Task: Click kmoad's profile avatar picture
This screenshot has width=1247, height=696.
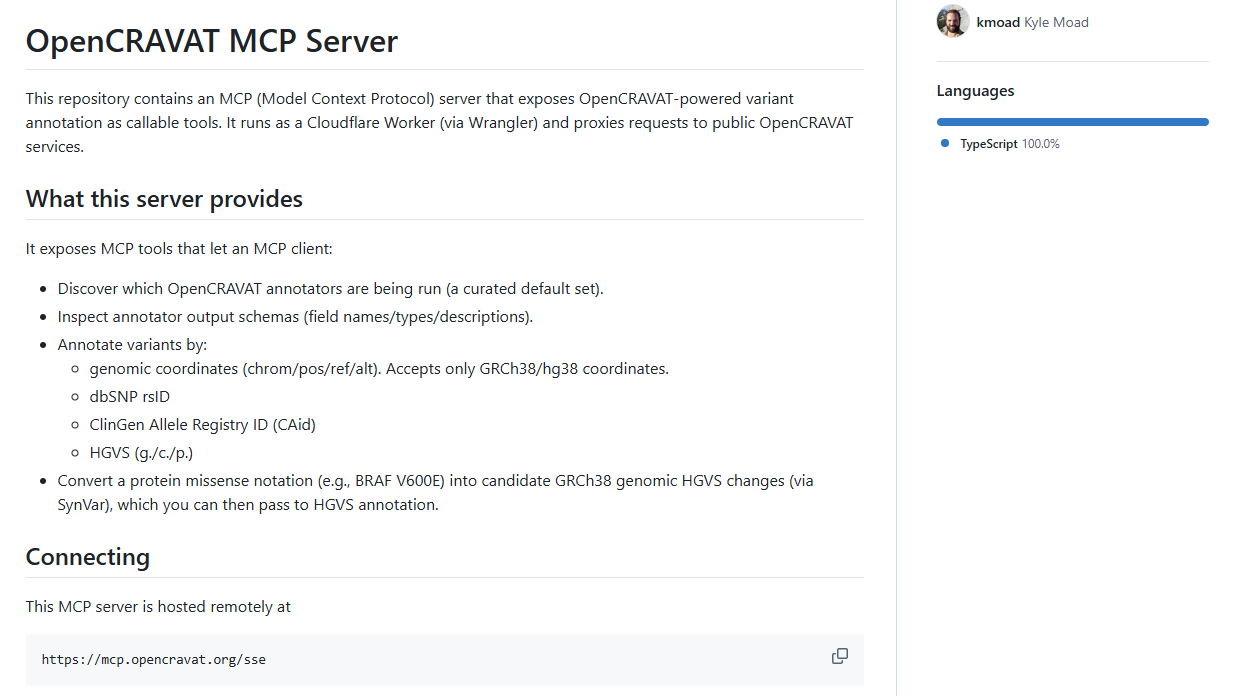Action: point(952,22)
